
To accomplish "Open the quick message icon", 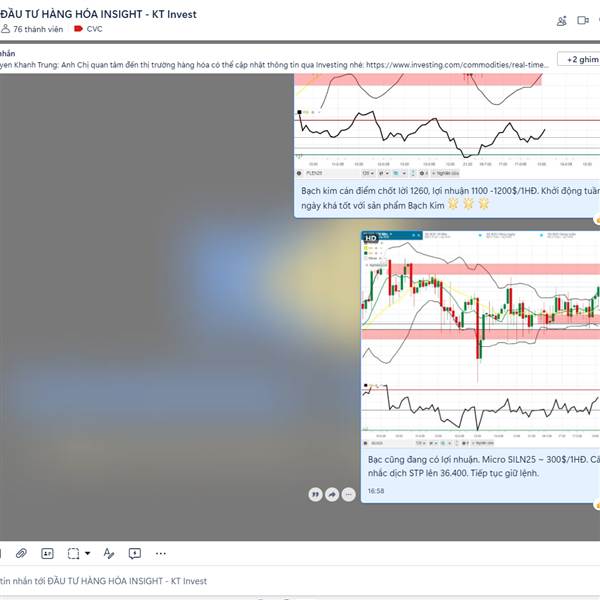I will [x=135, y=553].
